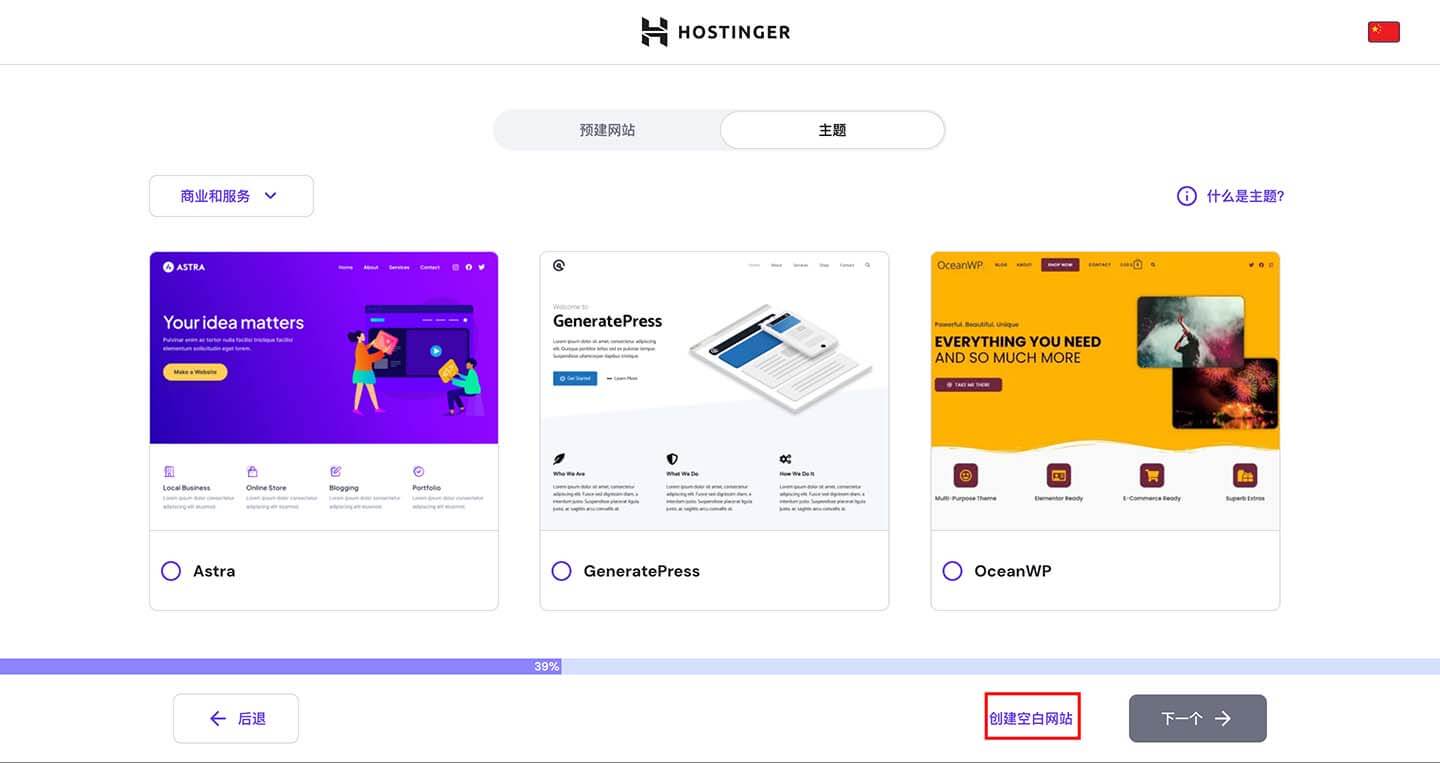The width and height of the screenshot is (1440, 763).
Task: Click the Astra theme name label
Action: click(x=214, y=571)
